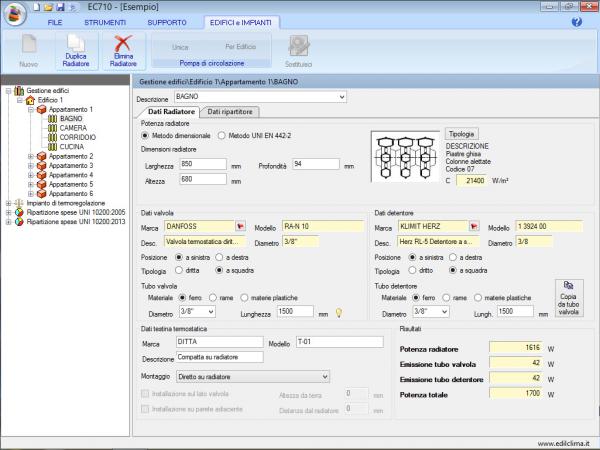Image resolution: width=600 pixels, height=450 pixels.
Task: Switch to the Dati ripartitore tab
Action: 232,112
